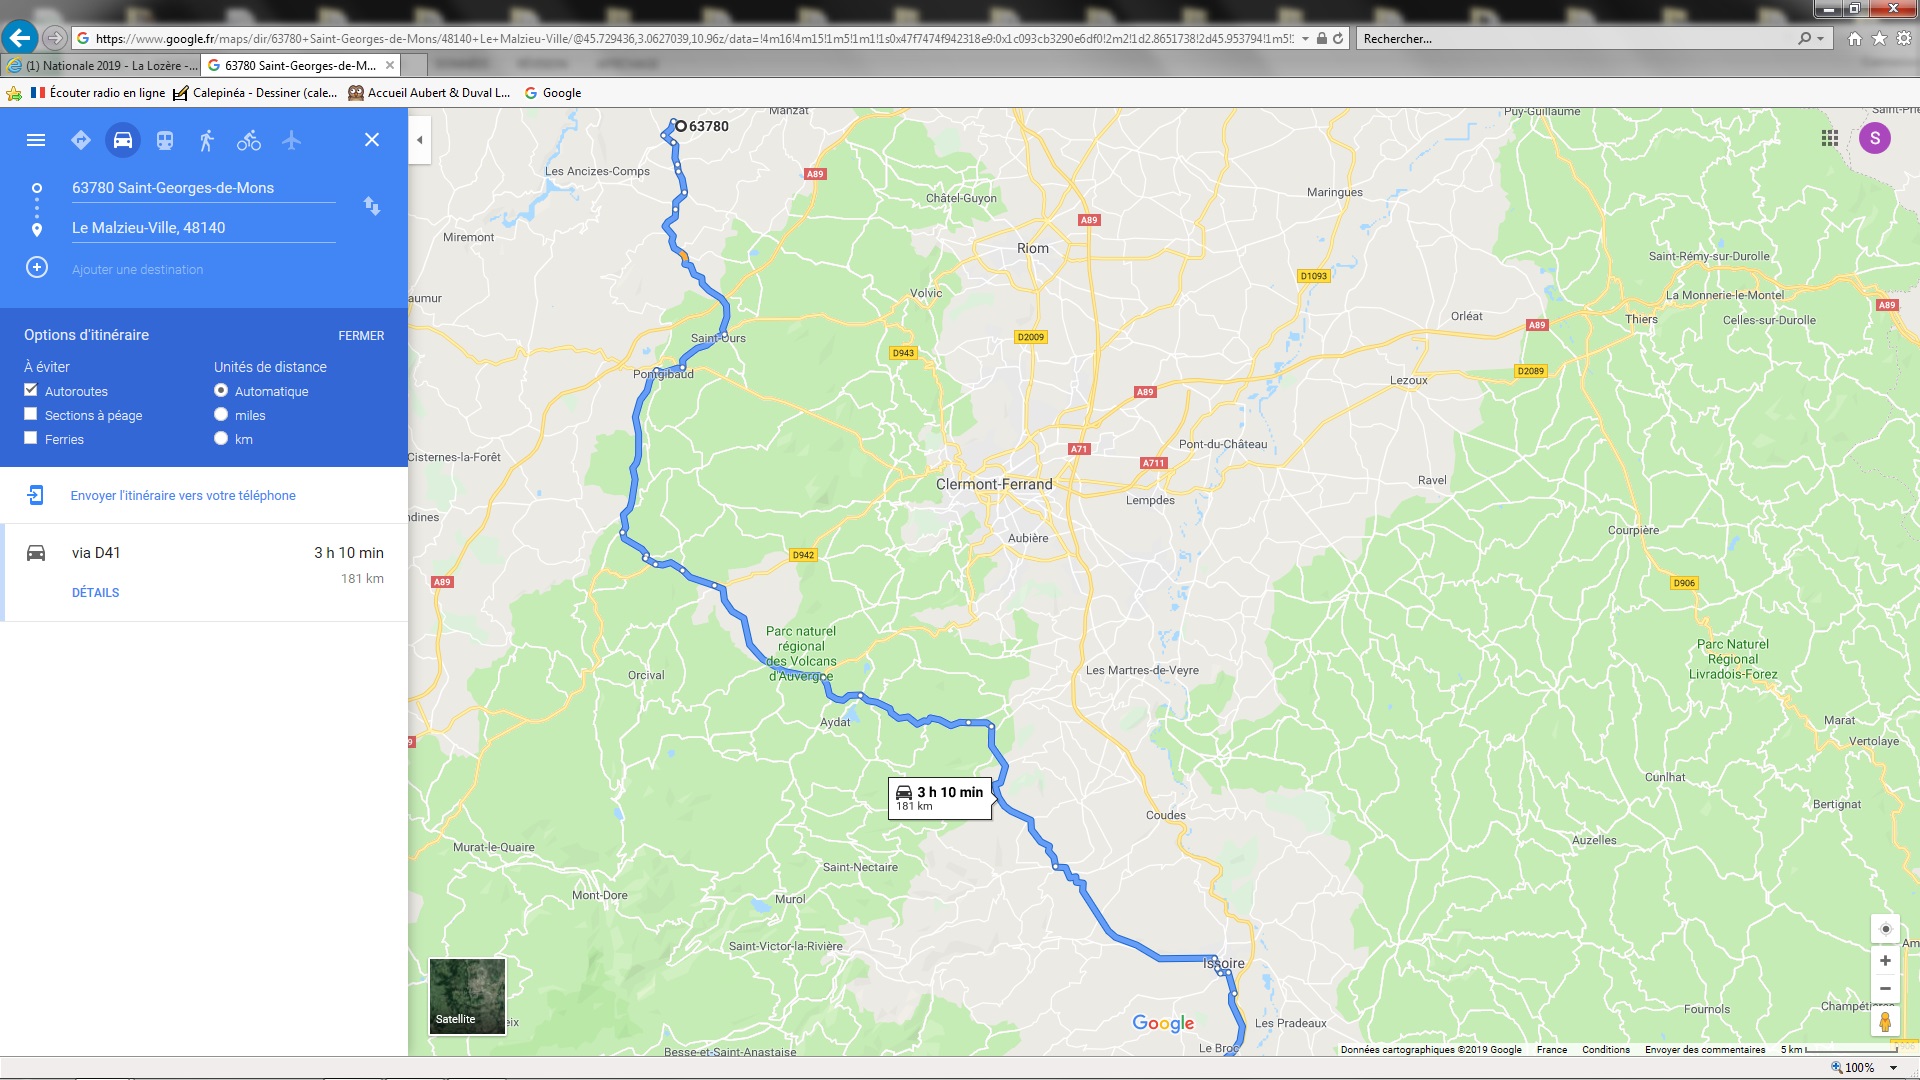Click the Issoire label on map

point(1224,963)
